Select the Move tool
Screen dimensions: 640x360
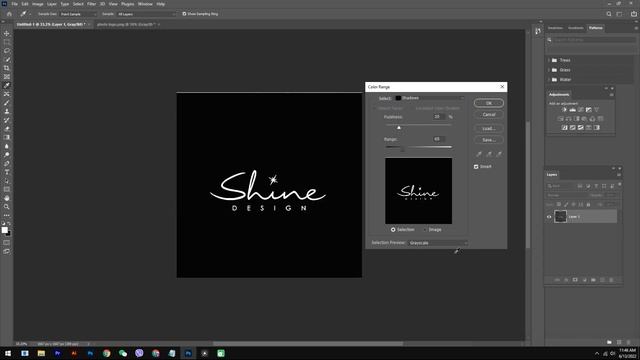pyautogui.click(x=7, y=33)
